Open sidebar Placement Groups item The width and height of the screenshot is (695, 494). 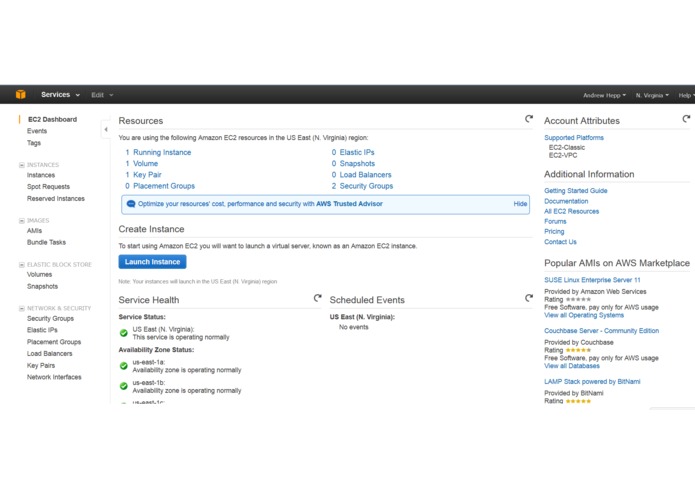click(x=54, y=342)
